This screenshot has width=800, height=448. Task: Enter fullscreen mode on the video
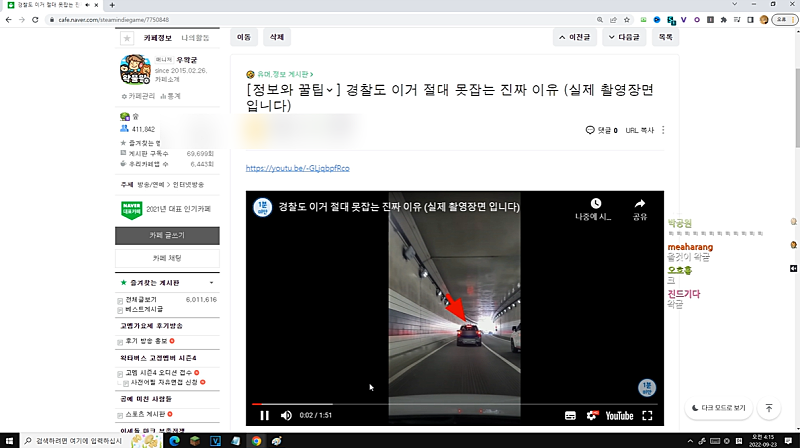click(647, 415)
